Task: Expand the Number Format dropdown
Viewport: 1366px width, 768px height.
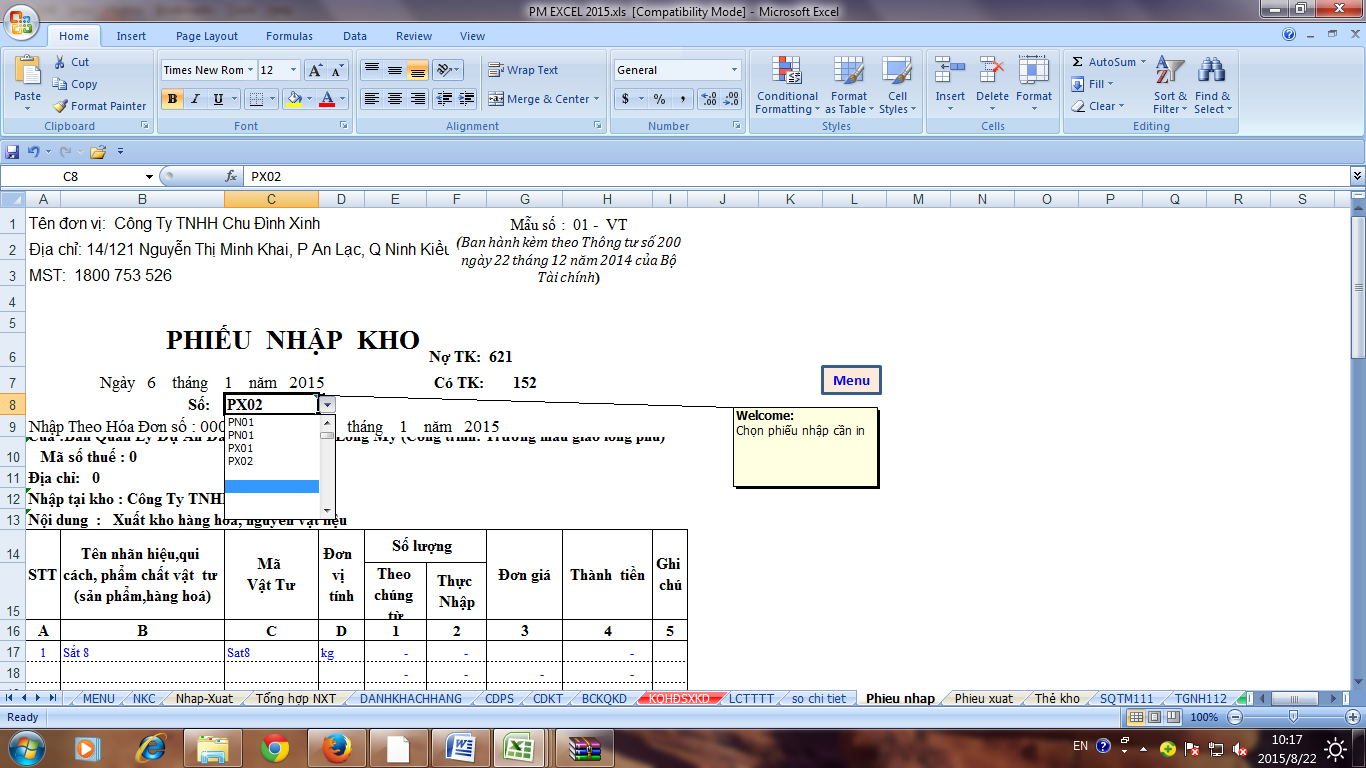Action: pos(734,70)
